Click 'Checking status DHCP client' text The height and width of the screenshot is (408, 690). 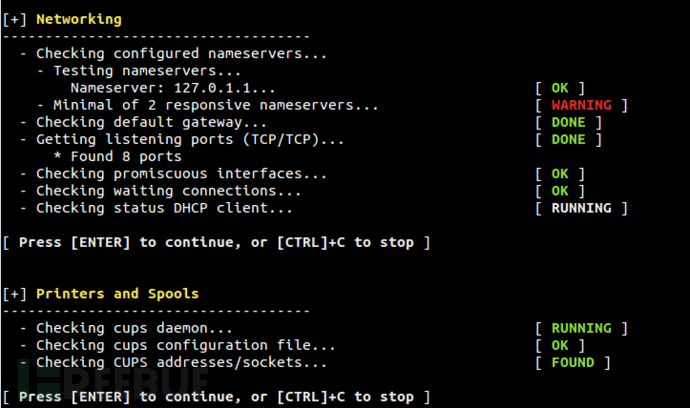coord(163,208)
